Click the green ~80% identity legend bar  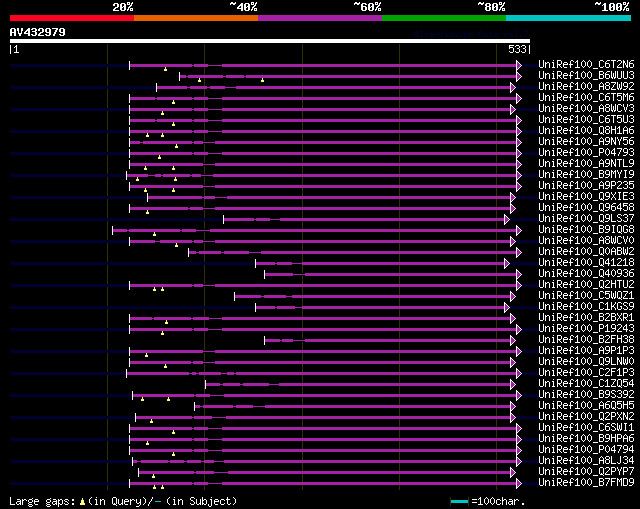point(444,18)
